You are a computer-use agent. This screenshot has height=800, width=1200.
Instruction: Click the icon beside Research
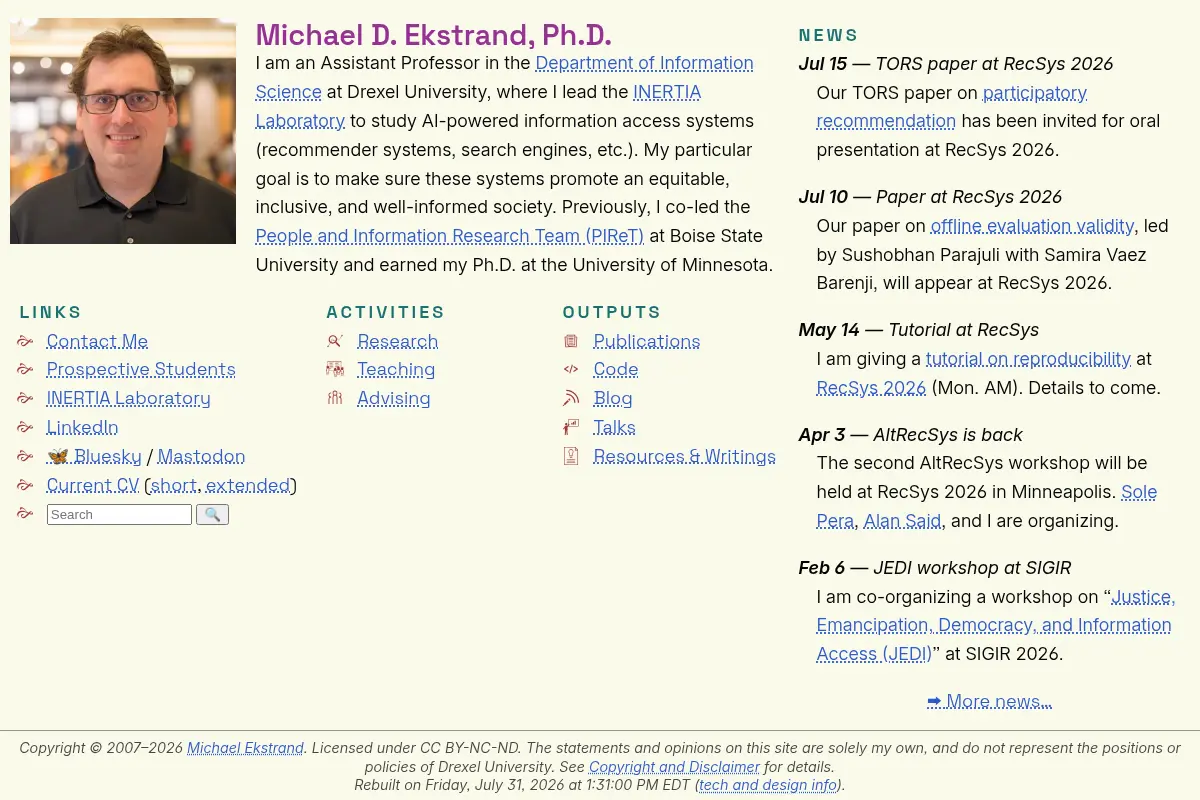[x=335, y=341]
